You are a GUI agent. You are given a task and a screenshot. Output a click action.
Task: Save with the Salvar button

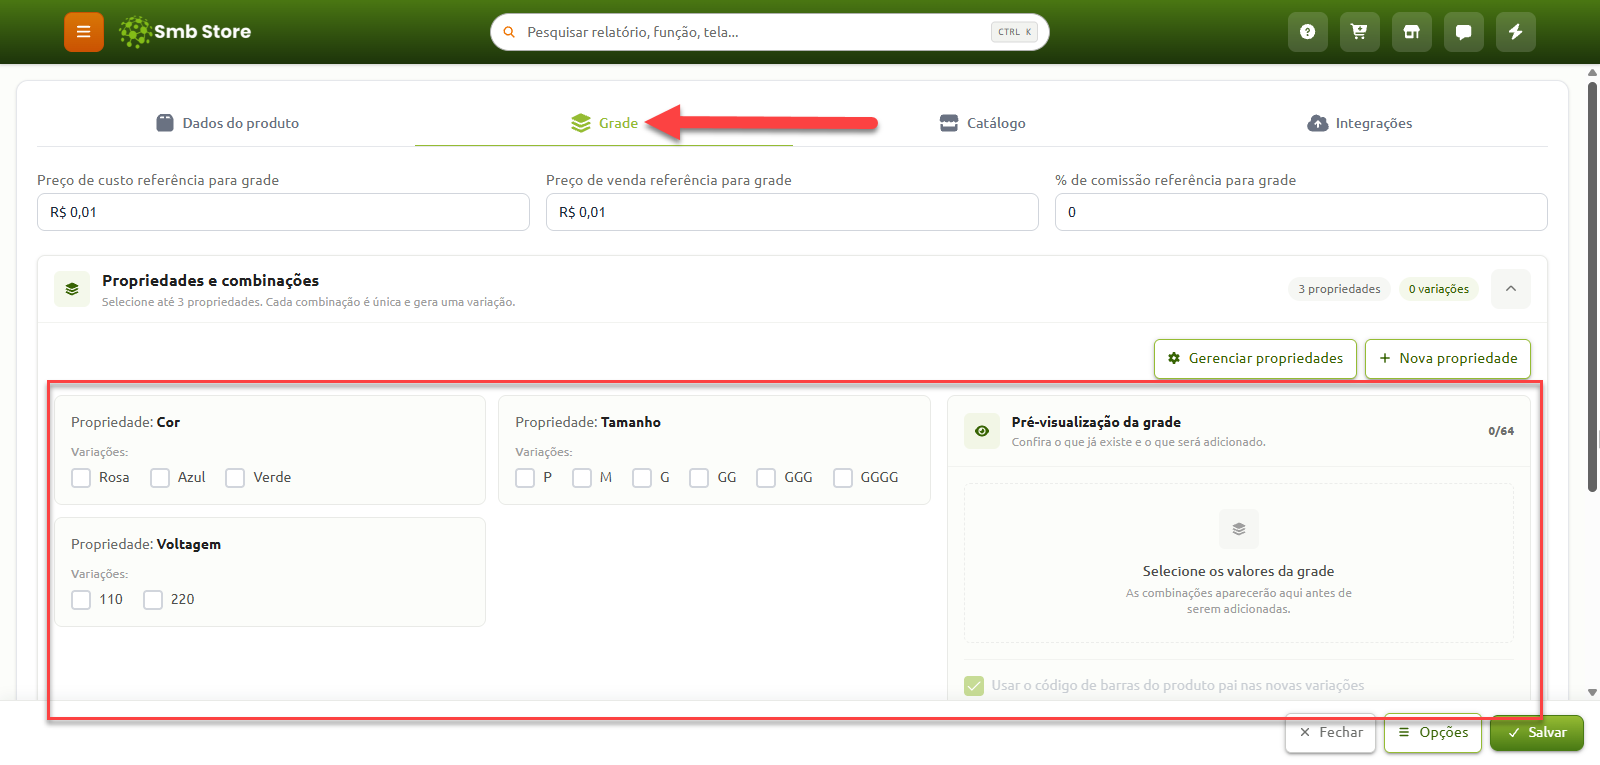pyautogui.click(x=1537, y=733)
